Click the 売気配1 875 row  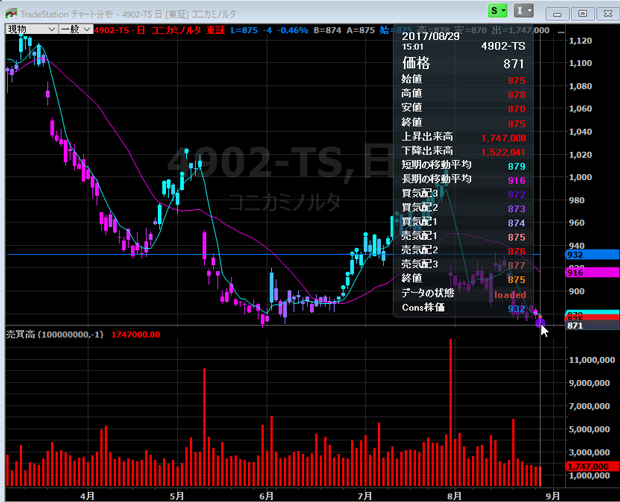point(463,237)
